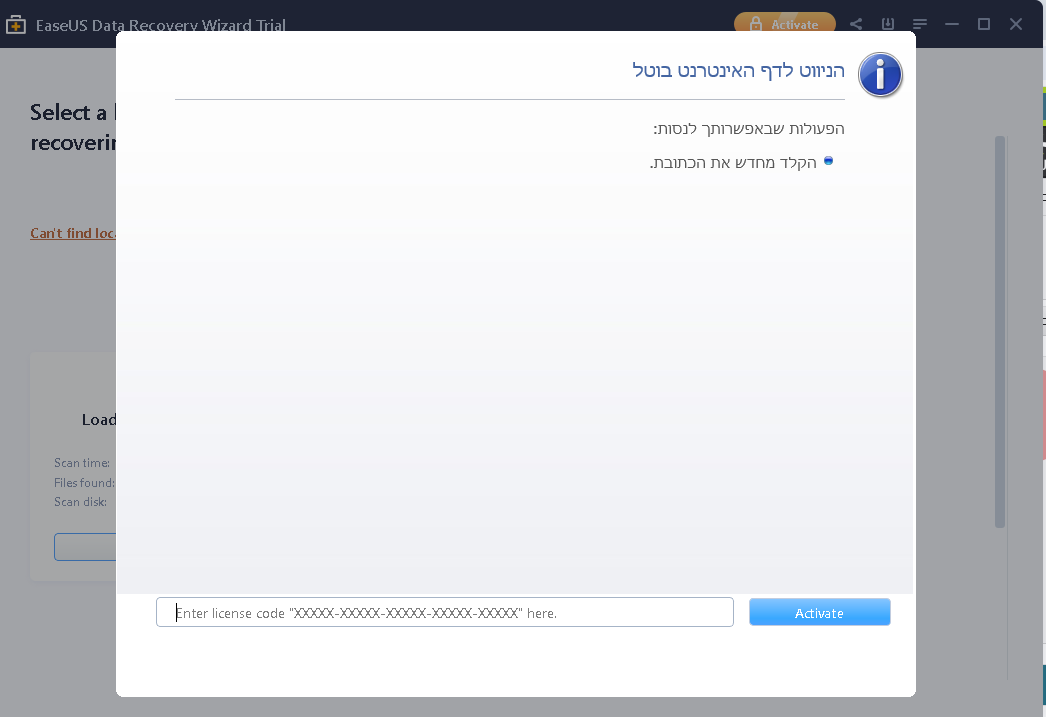Click the outlined button below Scan disk
This screenshot has height=717, width=1046.
coord(85,547)
